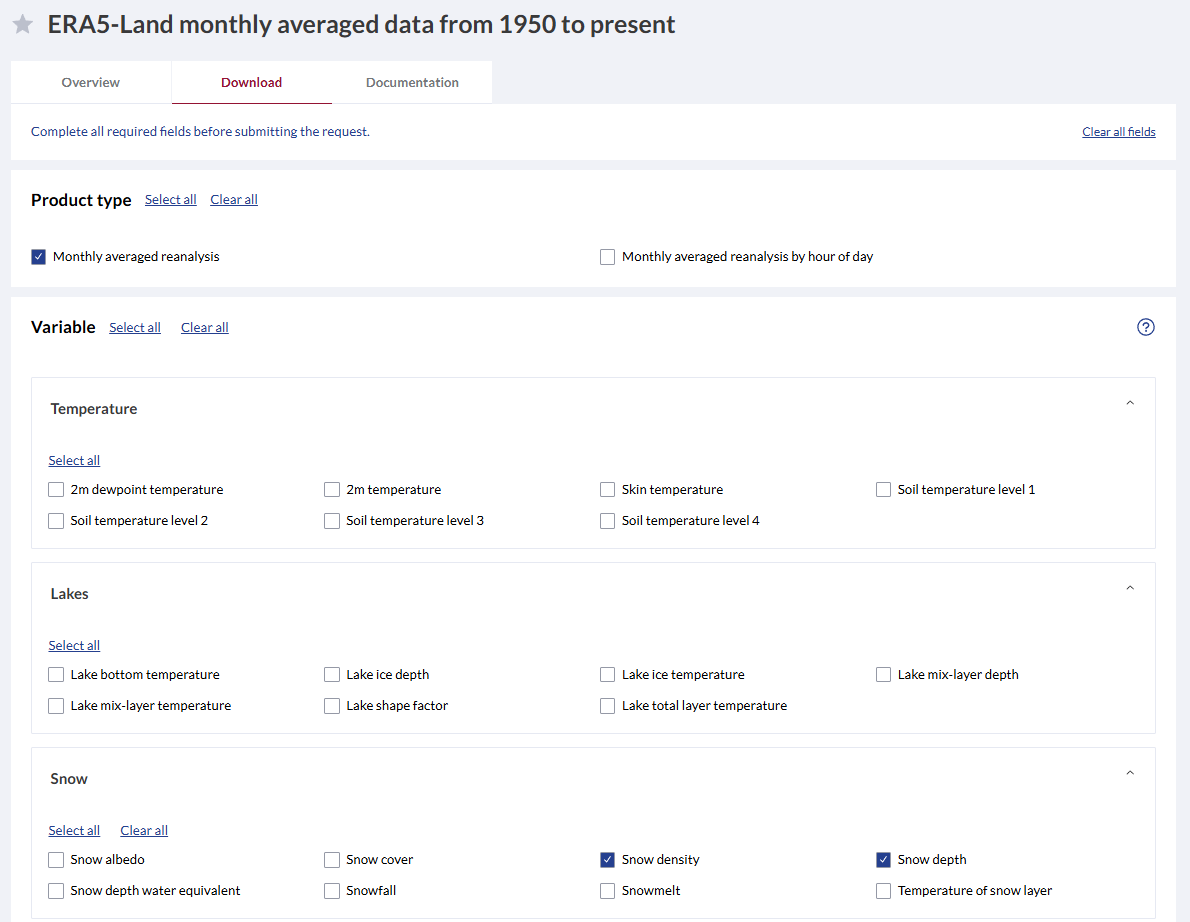Check Monthly averaged reanalysis by hour of day

point(607,257)
